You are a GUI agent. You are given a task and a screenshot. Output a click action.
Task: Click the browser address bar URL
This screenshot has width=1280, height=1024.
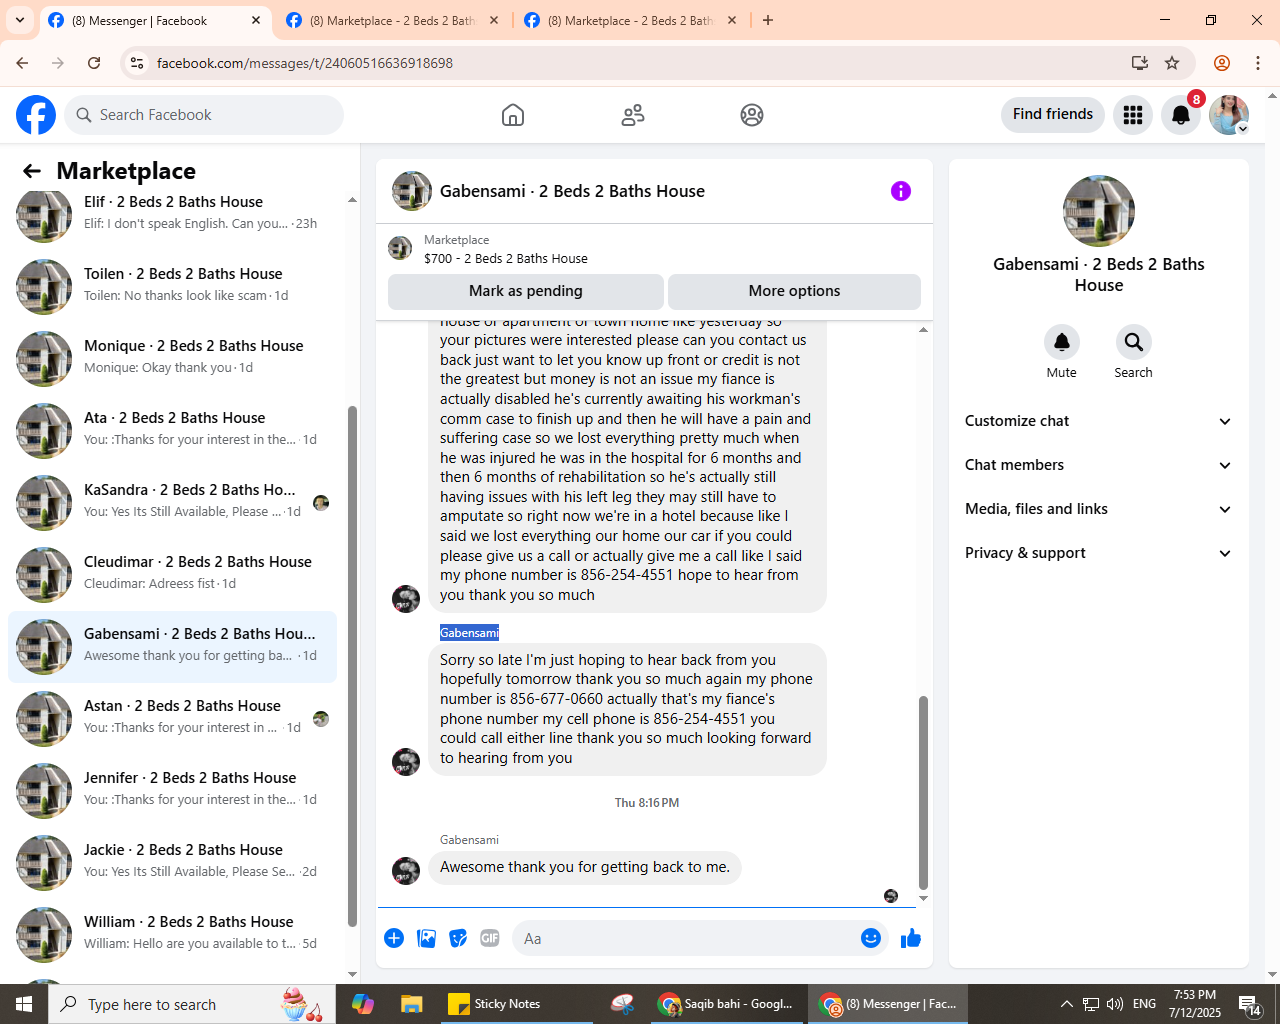pyautogui.click(x=305, y=63)
